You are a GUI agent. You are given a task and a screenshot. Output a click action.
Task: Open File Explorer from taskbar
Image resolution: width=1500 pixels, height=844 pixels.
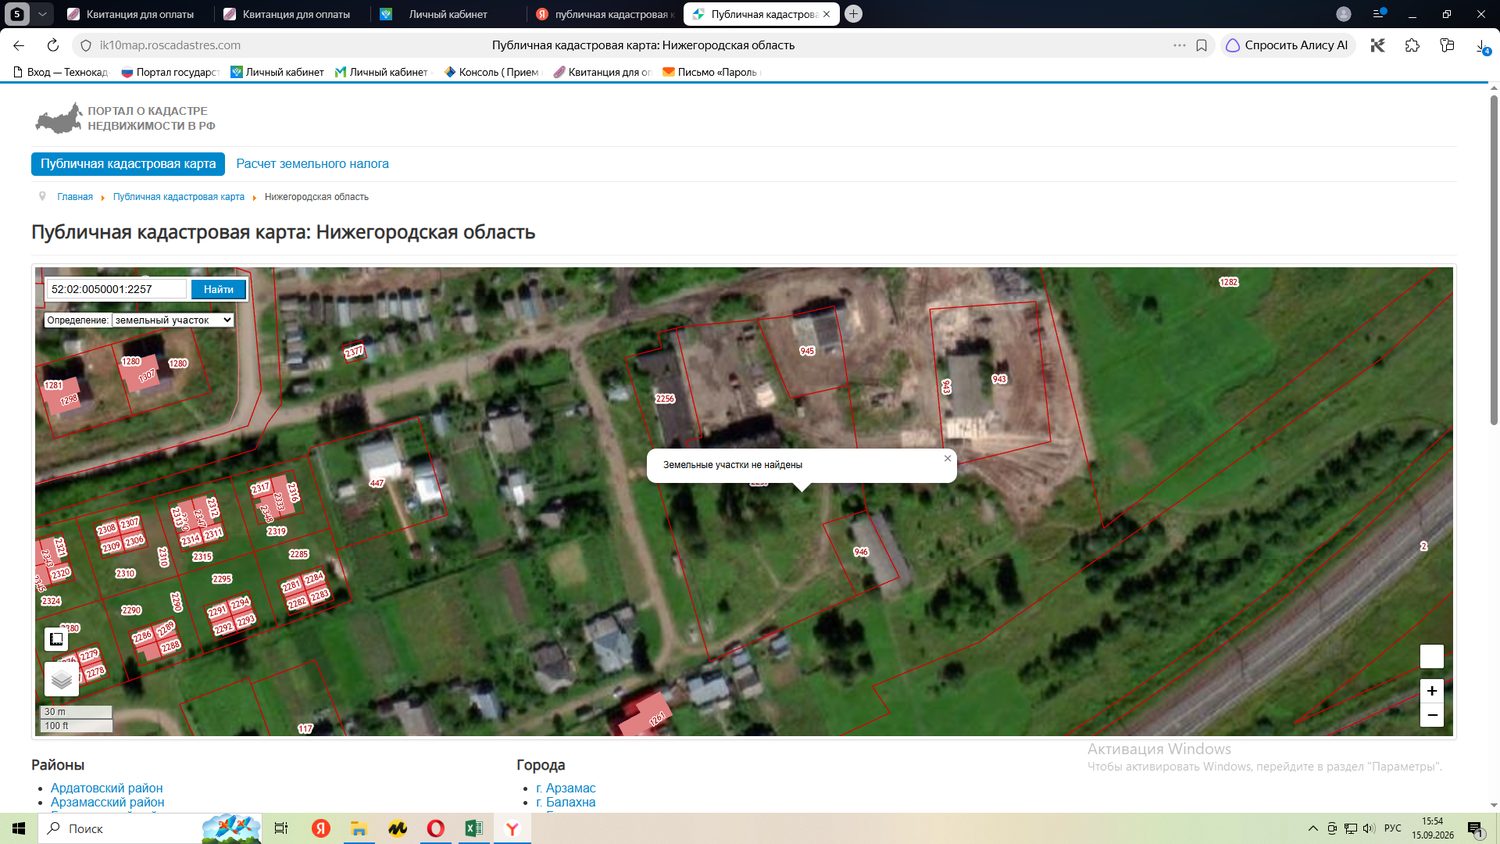[358, 828]
